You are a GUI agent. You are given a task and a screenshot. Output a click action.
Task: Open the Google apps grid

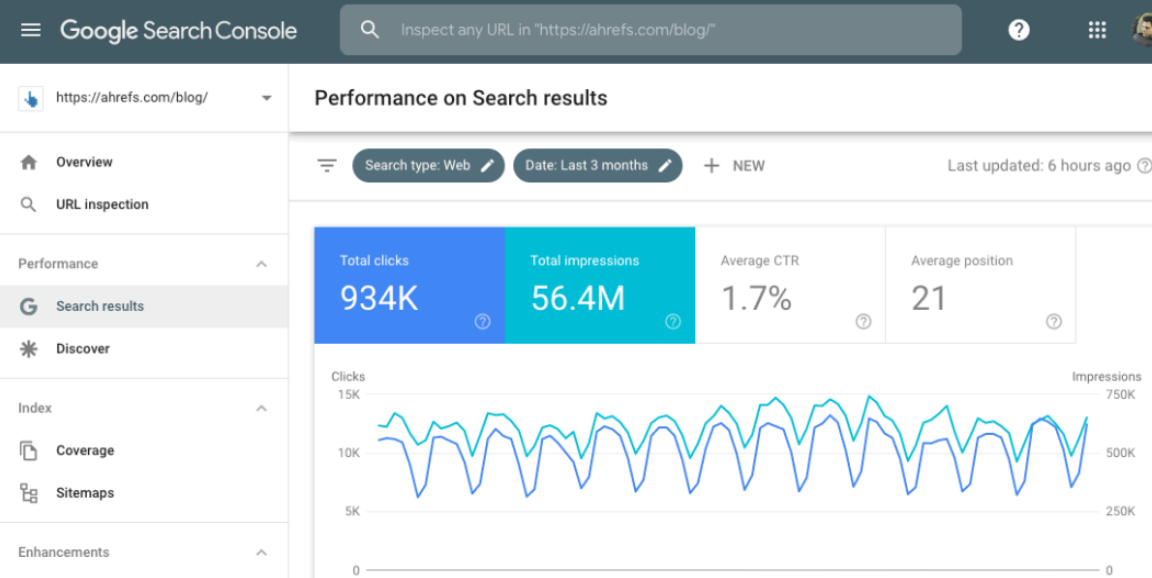point(1097,30)
